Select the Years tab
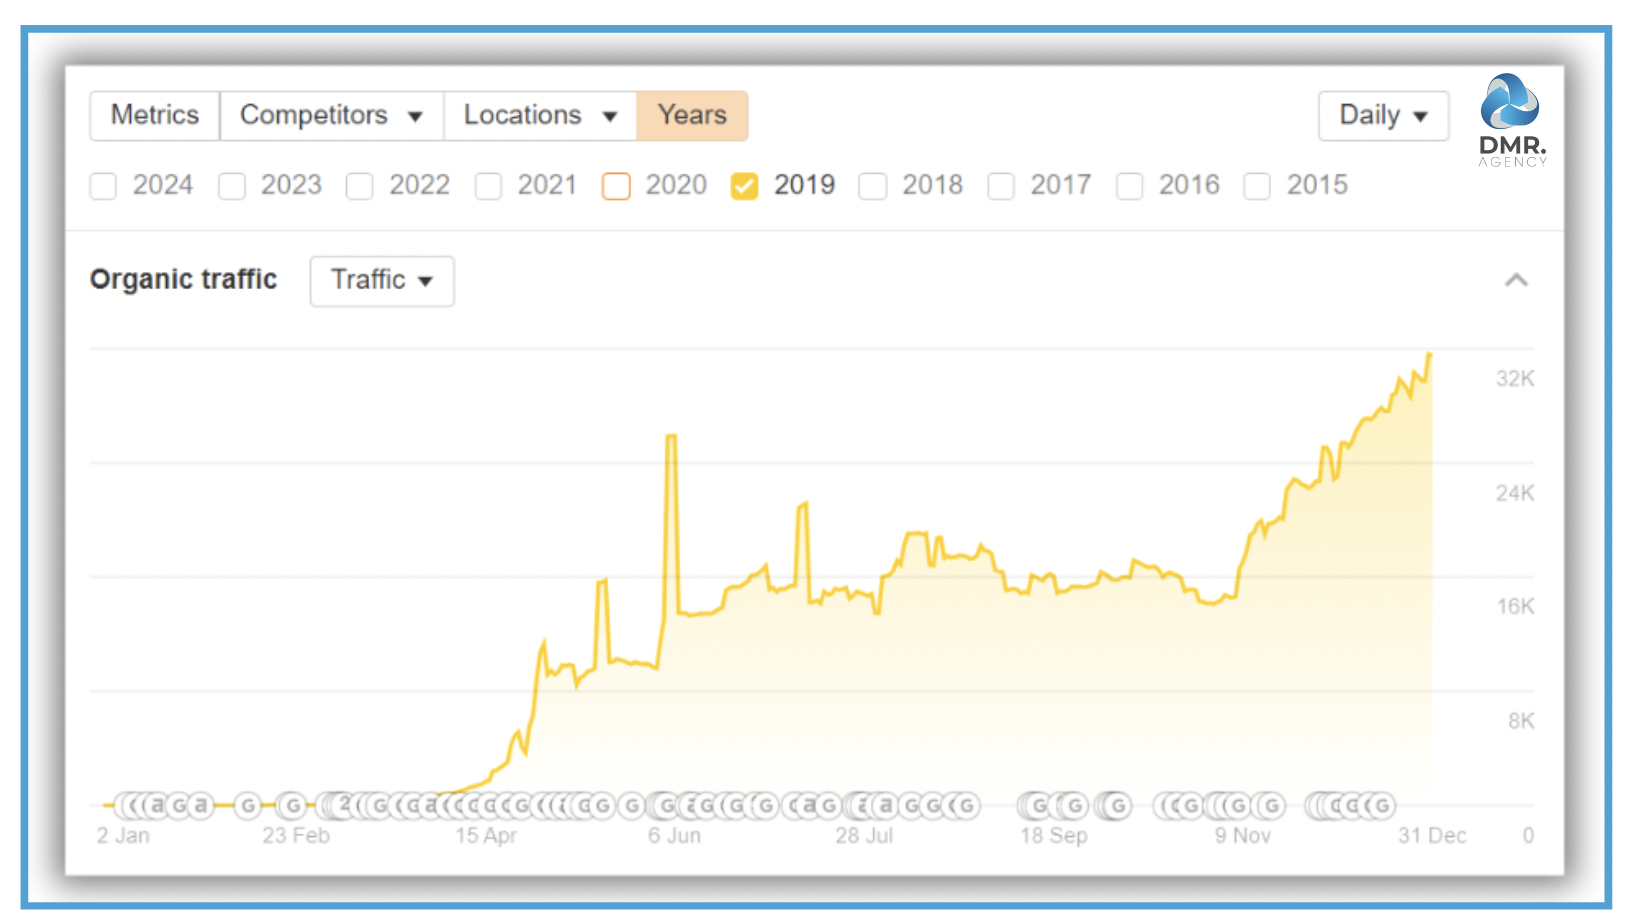 (693, 116)
